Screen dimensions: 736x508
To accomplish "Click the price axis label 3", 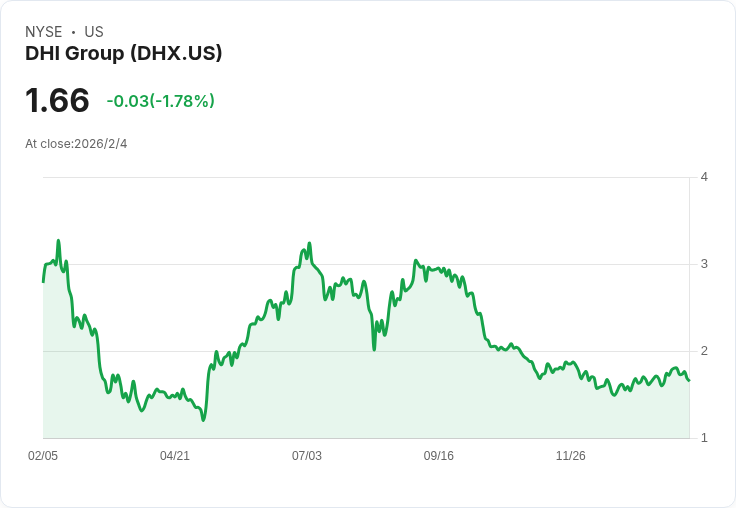I will tap(704, 264).
